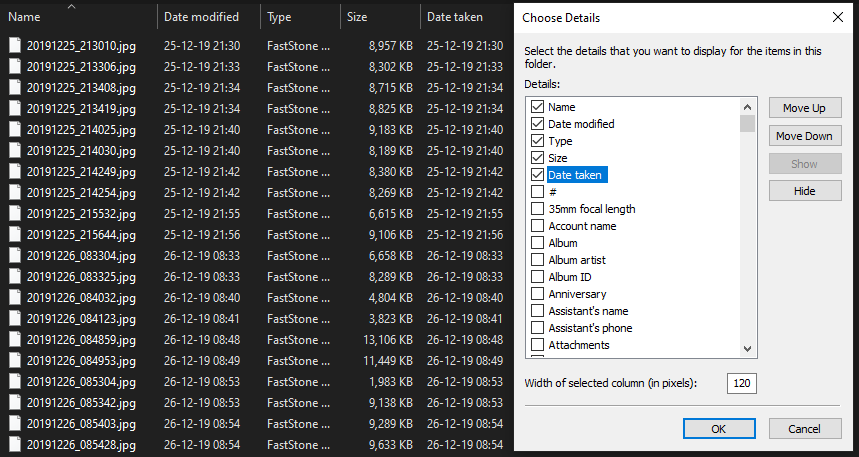
Task: Click the column width input field
Action: coord(742,383)
